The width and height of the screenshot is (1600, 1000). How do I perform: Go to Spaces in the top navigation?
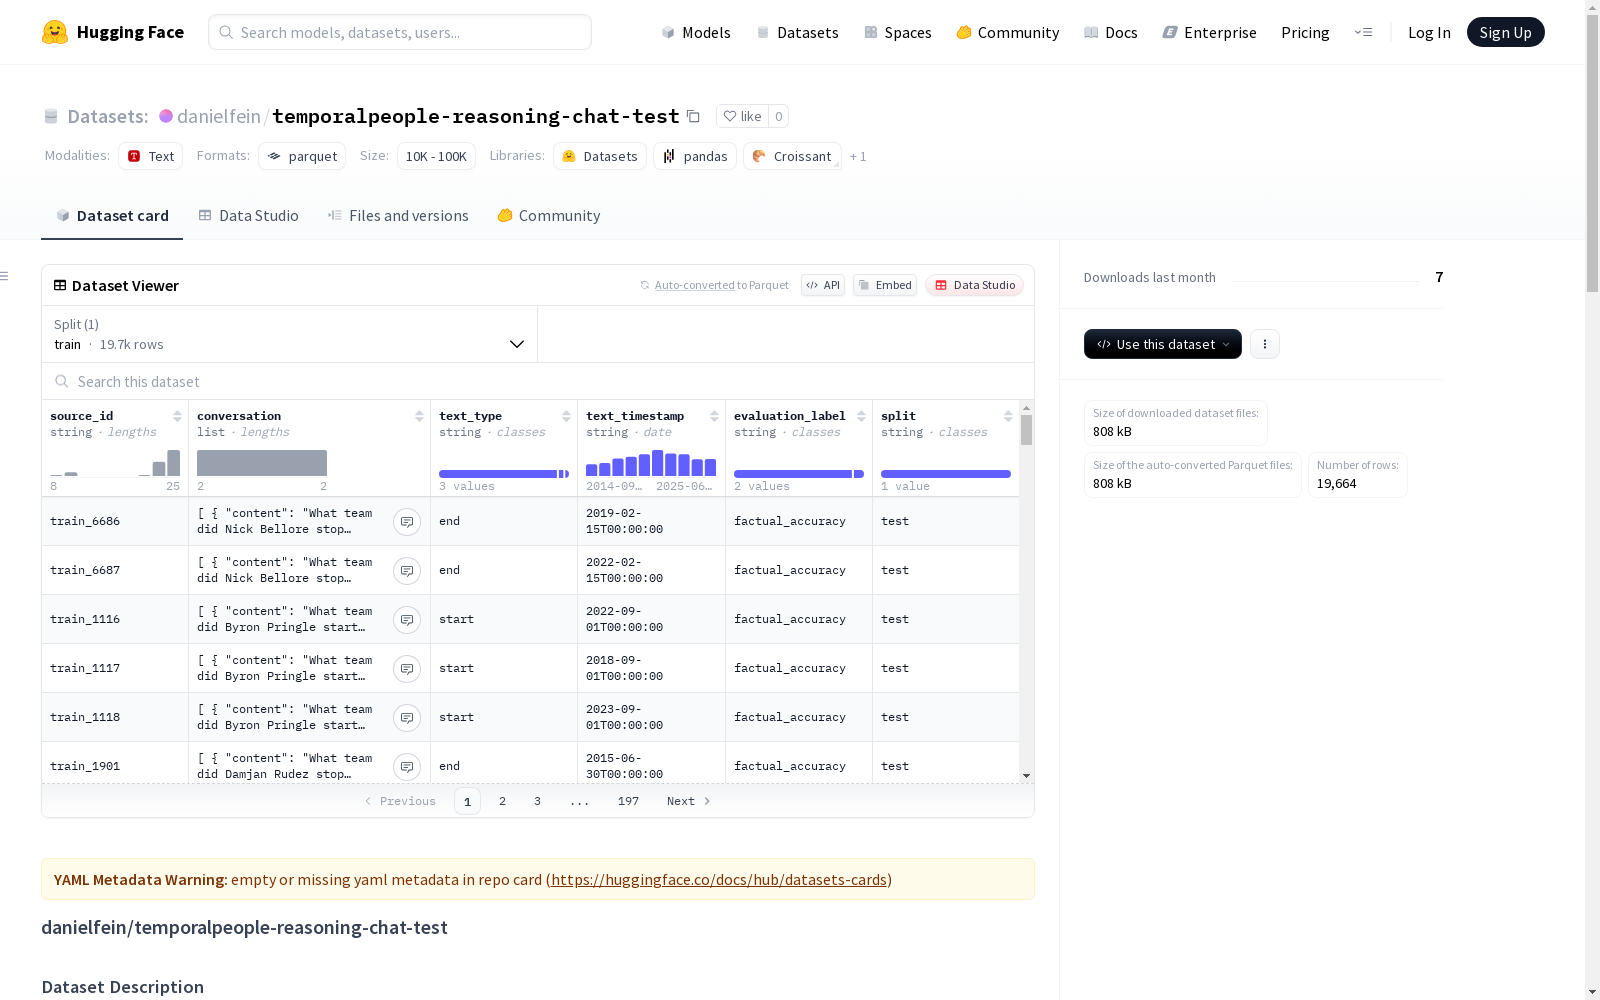pos(898,32)
